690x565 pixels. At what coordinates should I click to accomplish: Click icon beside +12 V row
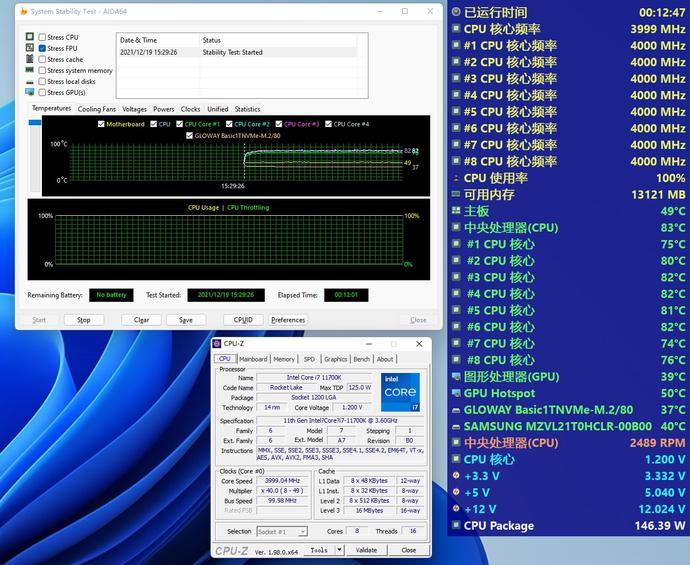[x=456, y=509]
